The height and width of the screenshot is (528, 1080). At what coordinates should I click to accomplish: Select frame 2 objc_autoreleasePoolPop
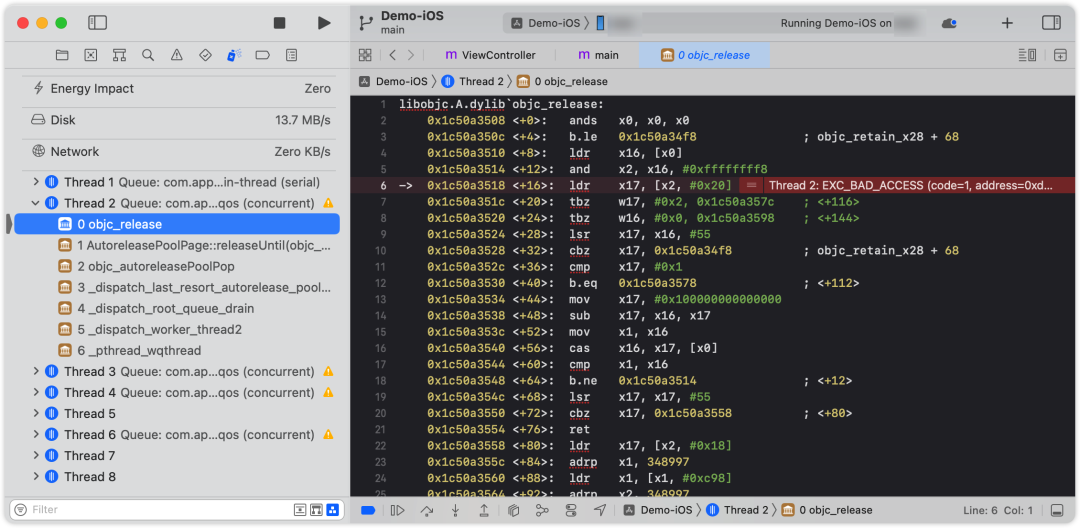pos(155,267)
